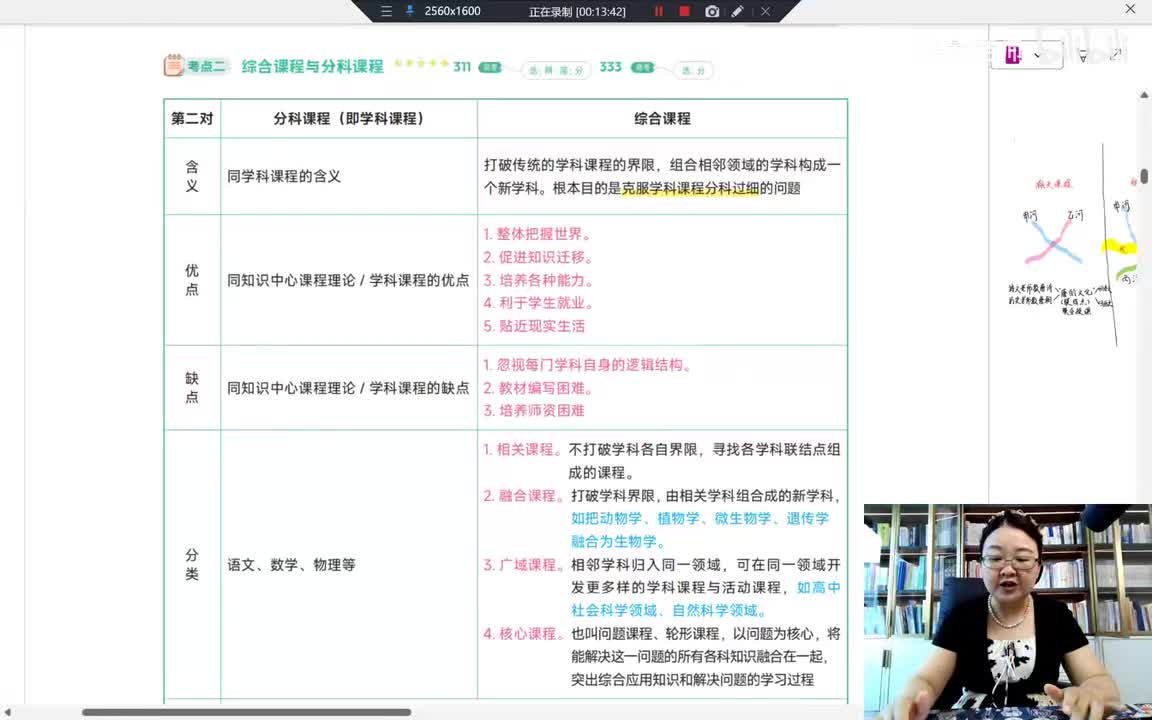Toggle the blue microphone icon in recorder bar
The image size is (1152, 720).
coord(410,11)
